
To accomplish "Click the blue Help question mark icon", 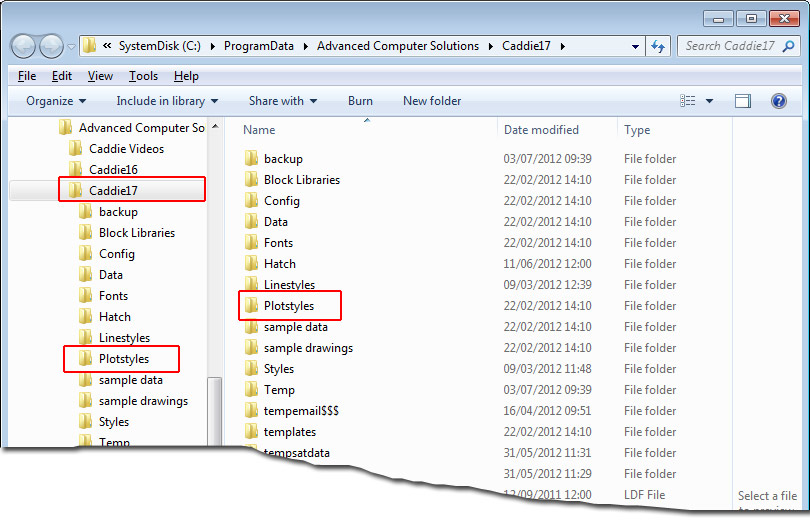I will click(x=779, y=101).
